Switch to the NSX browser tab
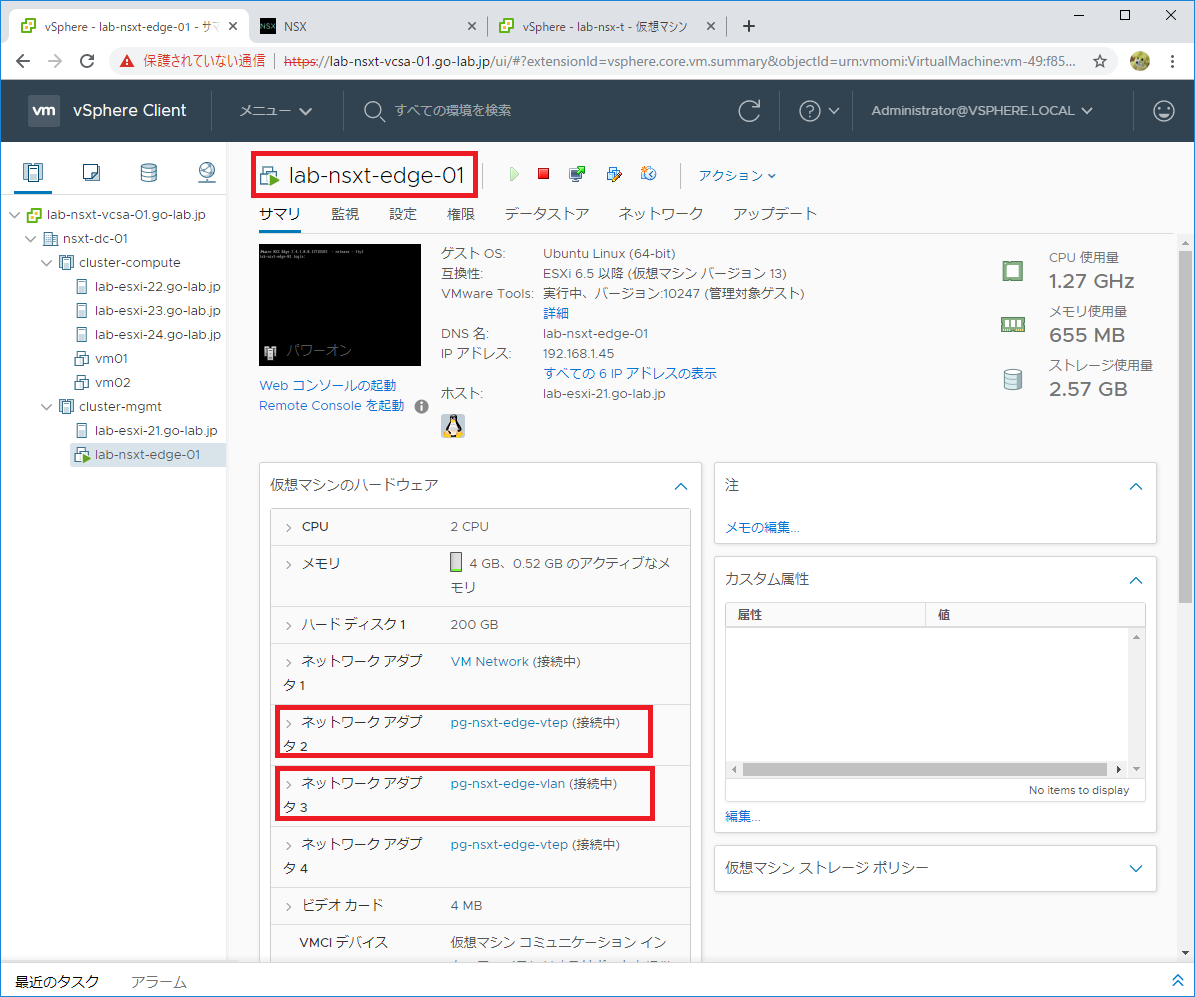This screenshot has width=1195, height=997. click(368, 26)
